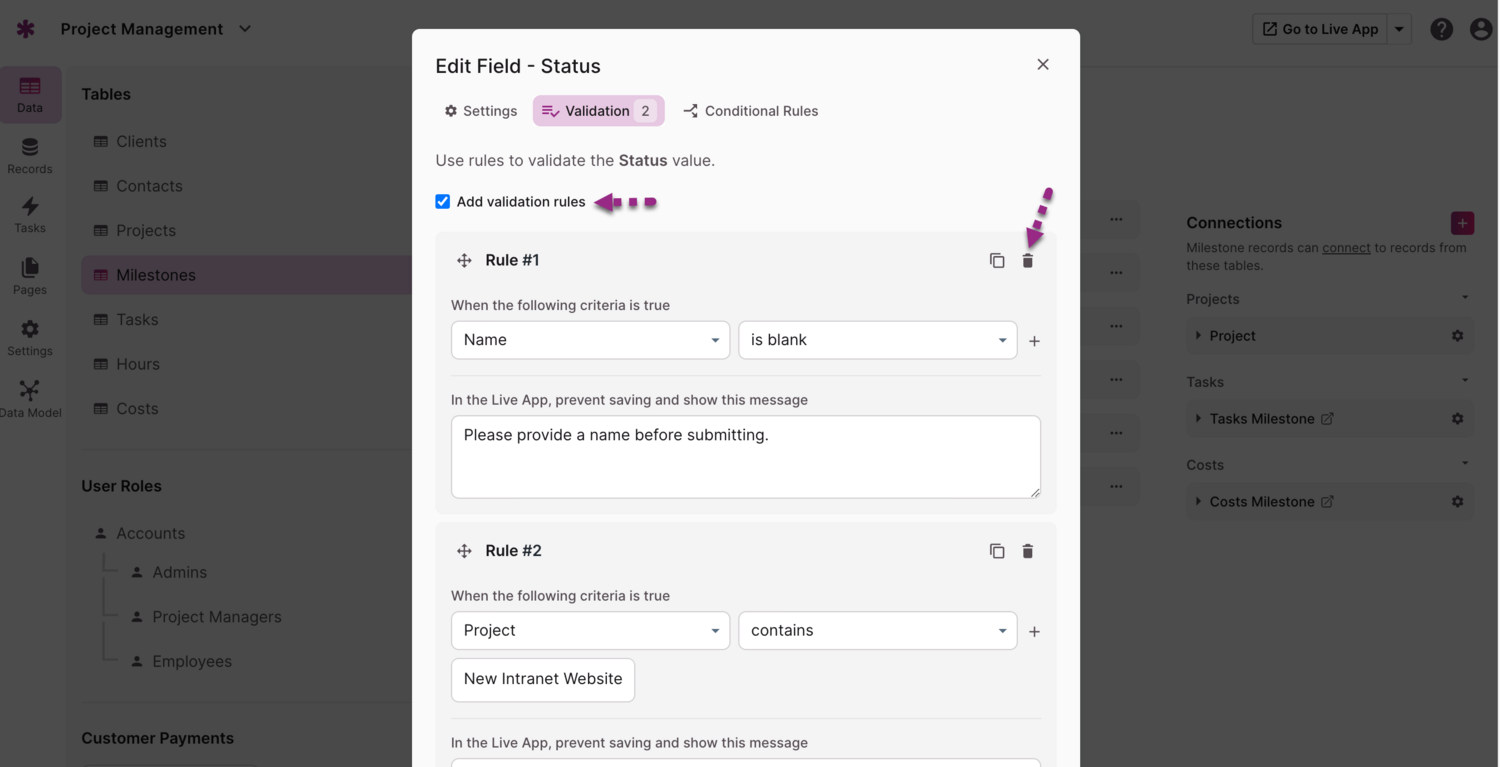Open the Tasks sidebar icon
Screen dimensions: 1500x767
[x=30, y=214]
